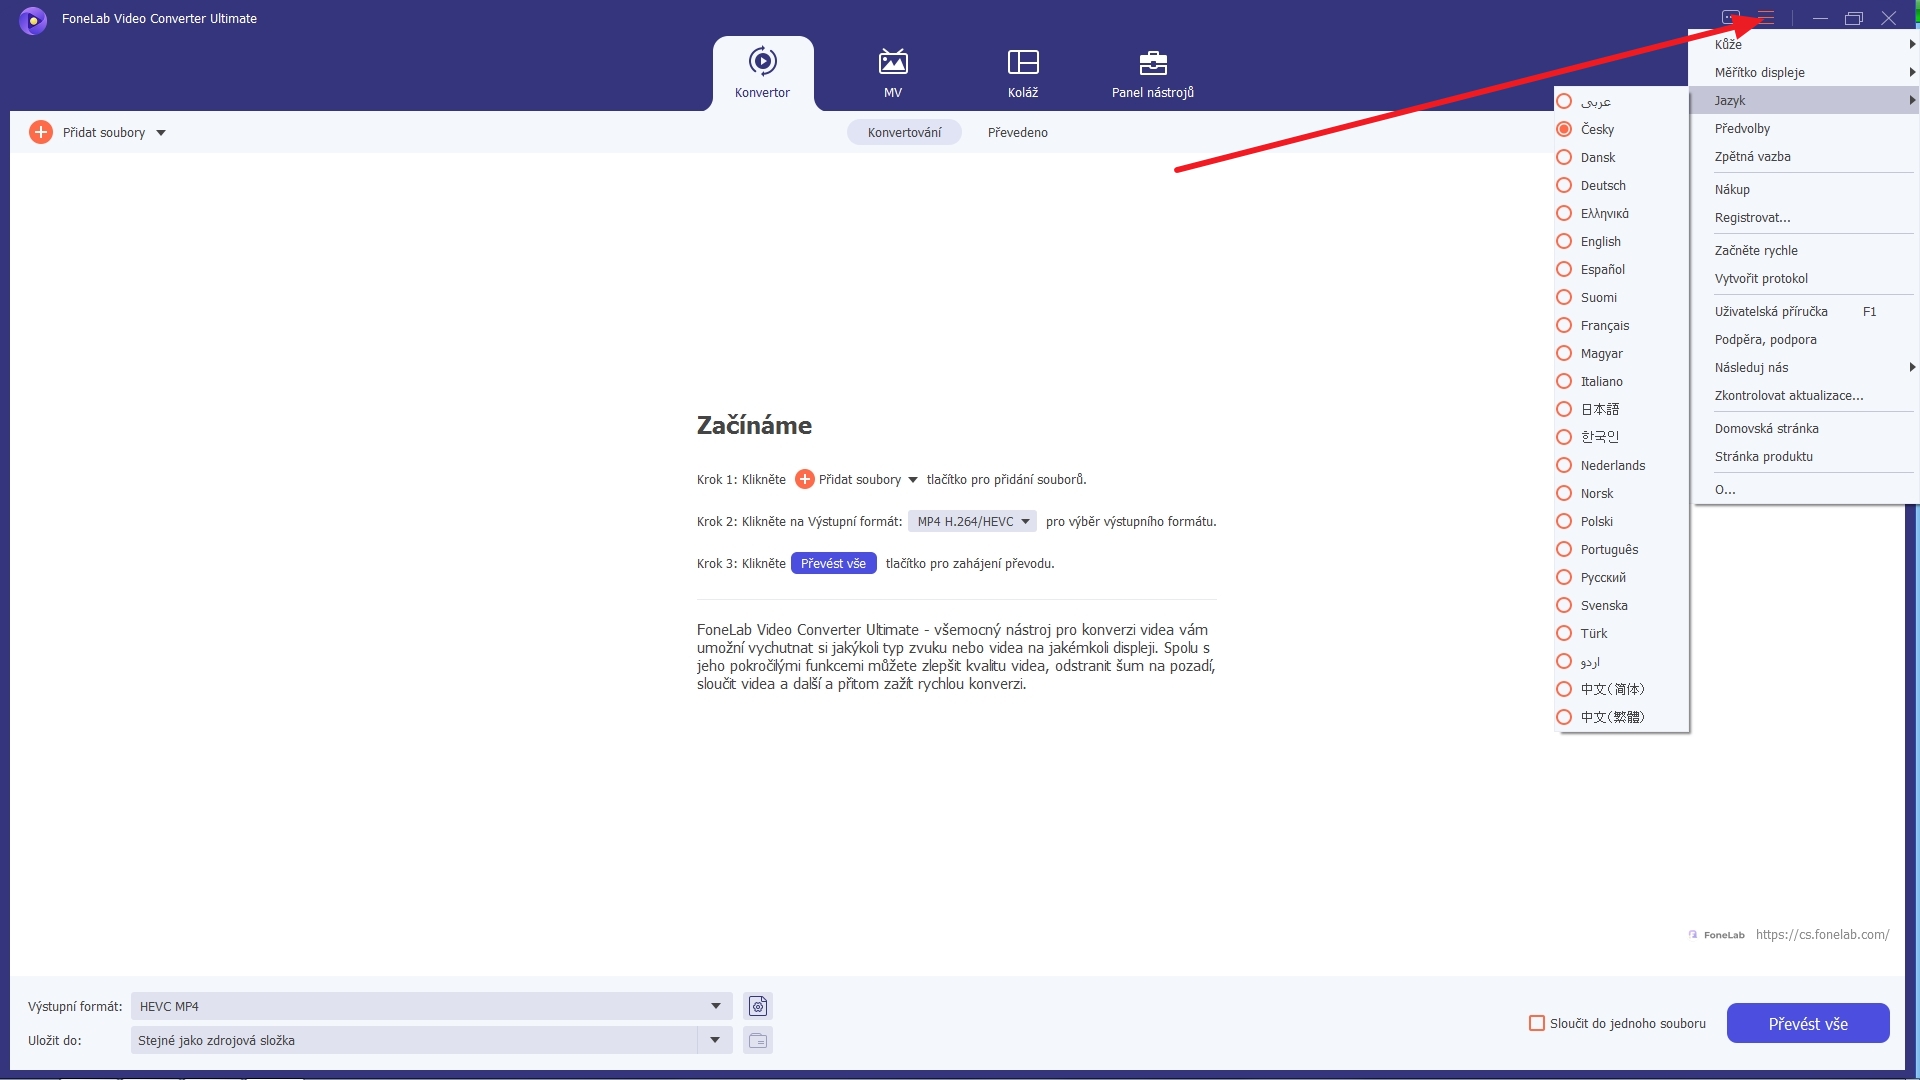Open Uživatelská příručka menu entry
The height and width of the screenshot is (1080, 1920).
coord(1805,311)
